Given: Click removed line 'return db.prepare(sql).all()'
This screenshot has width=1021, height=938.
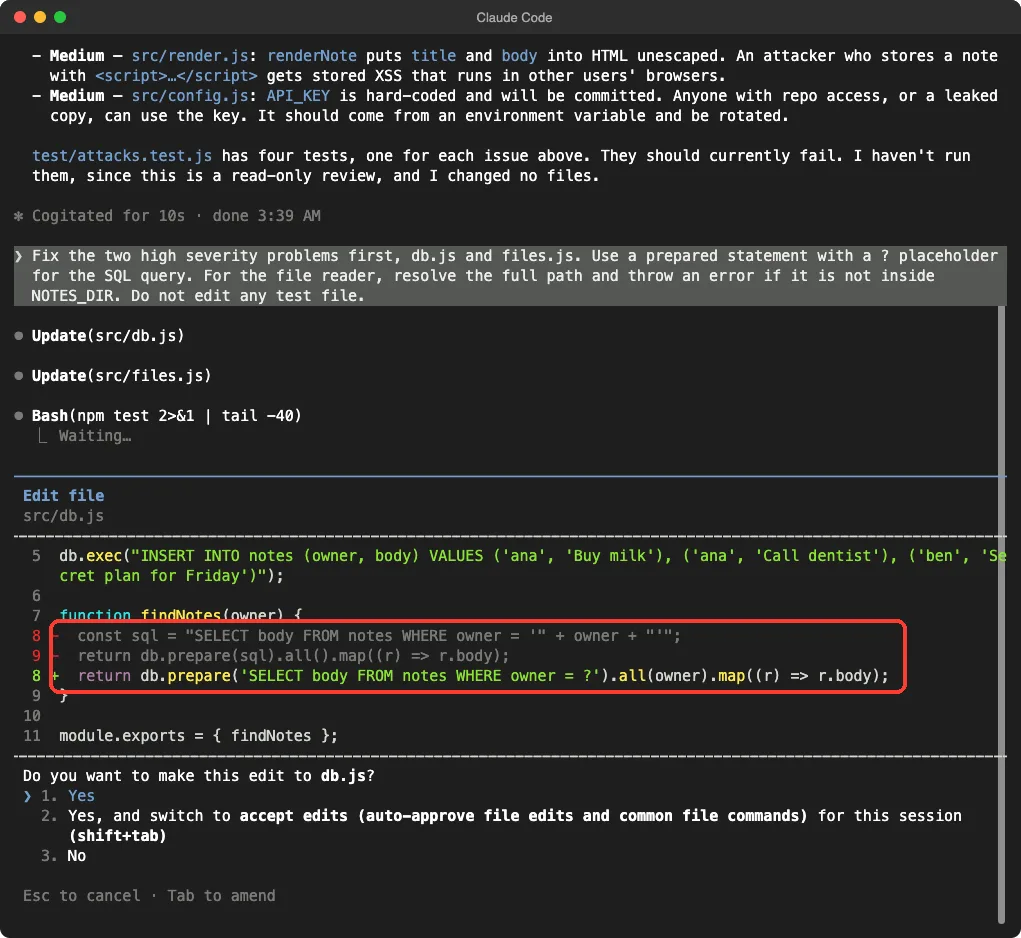Looking at the screenshot, I should coord(293,655).
